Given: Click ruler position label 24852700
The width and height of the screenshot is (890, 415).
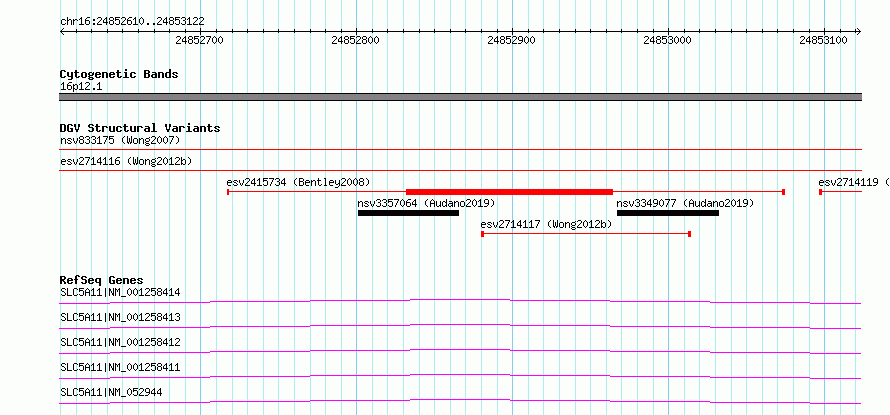Looking at the screenshot, I should pyautogui.click(x=199, y=40).
